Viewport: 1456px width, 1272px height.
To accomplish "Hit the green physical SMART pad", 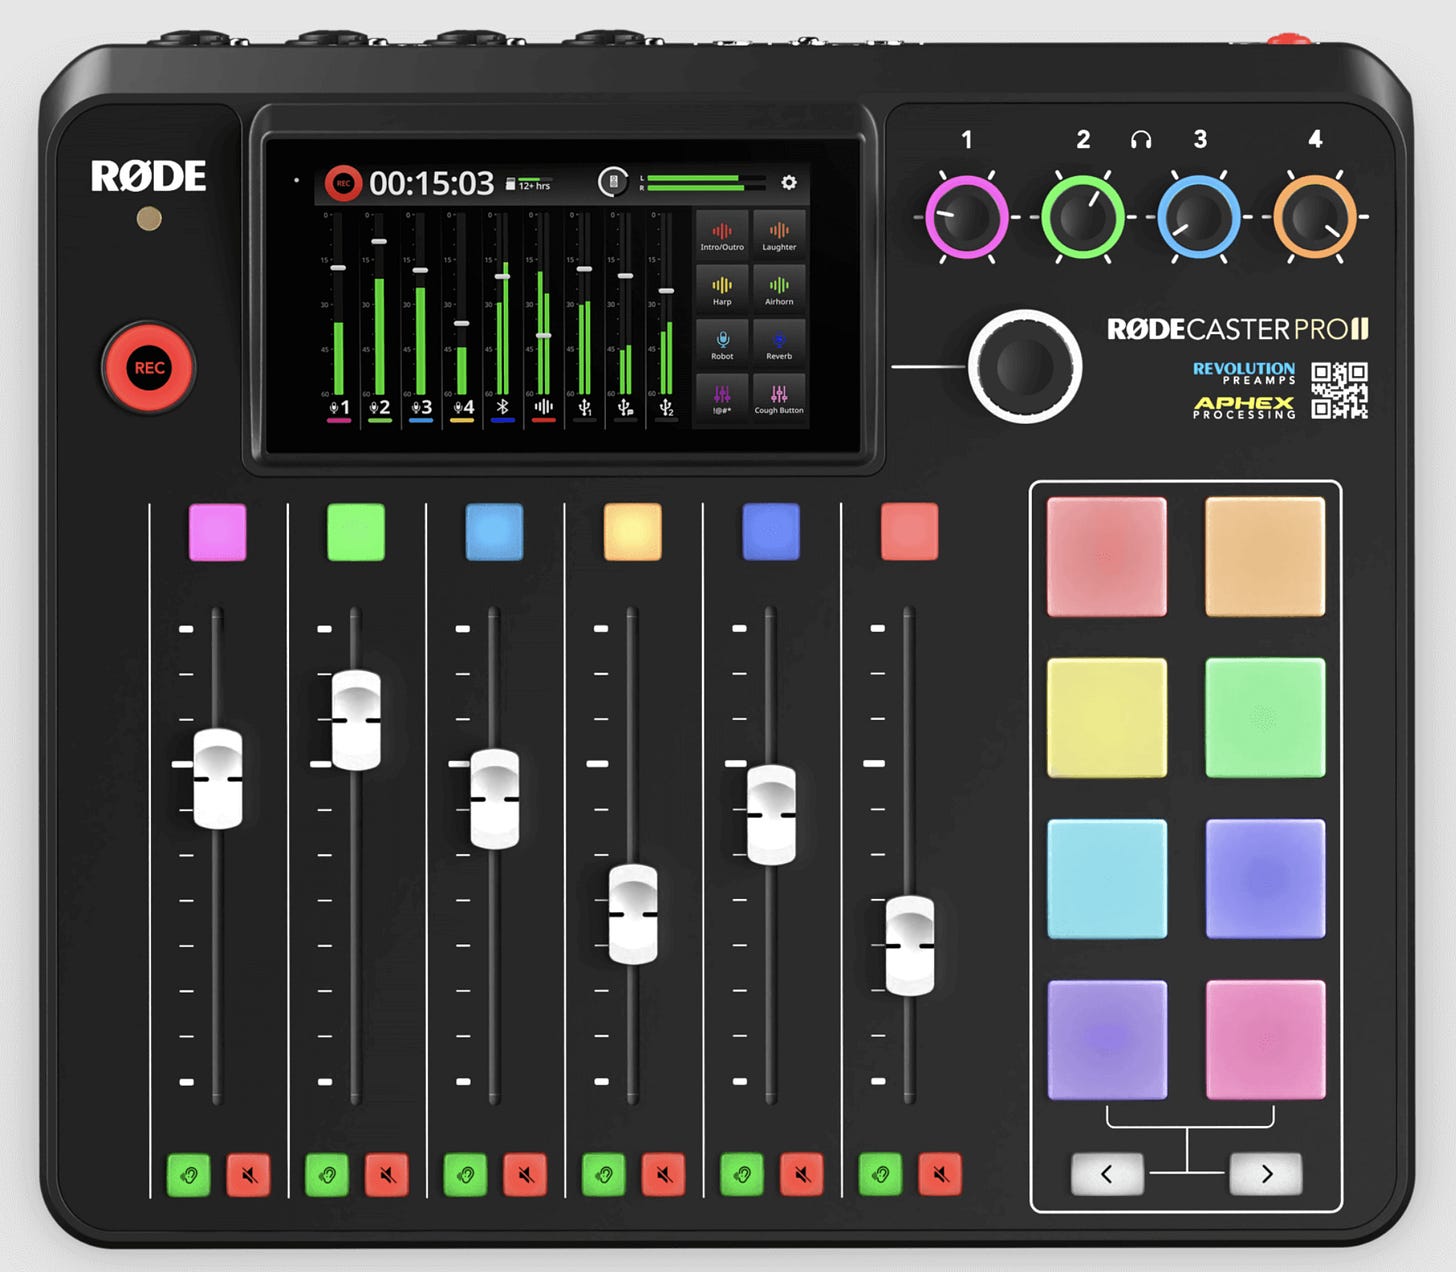I will (x=1265, y=718).
